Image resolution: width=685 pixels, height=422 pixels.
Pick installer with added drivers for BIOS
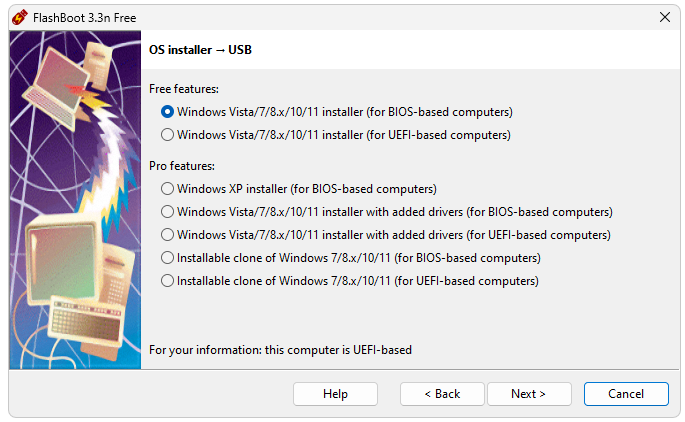[x=168, y=212]
